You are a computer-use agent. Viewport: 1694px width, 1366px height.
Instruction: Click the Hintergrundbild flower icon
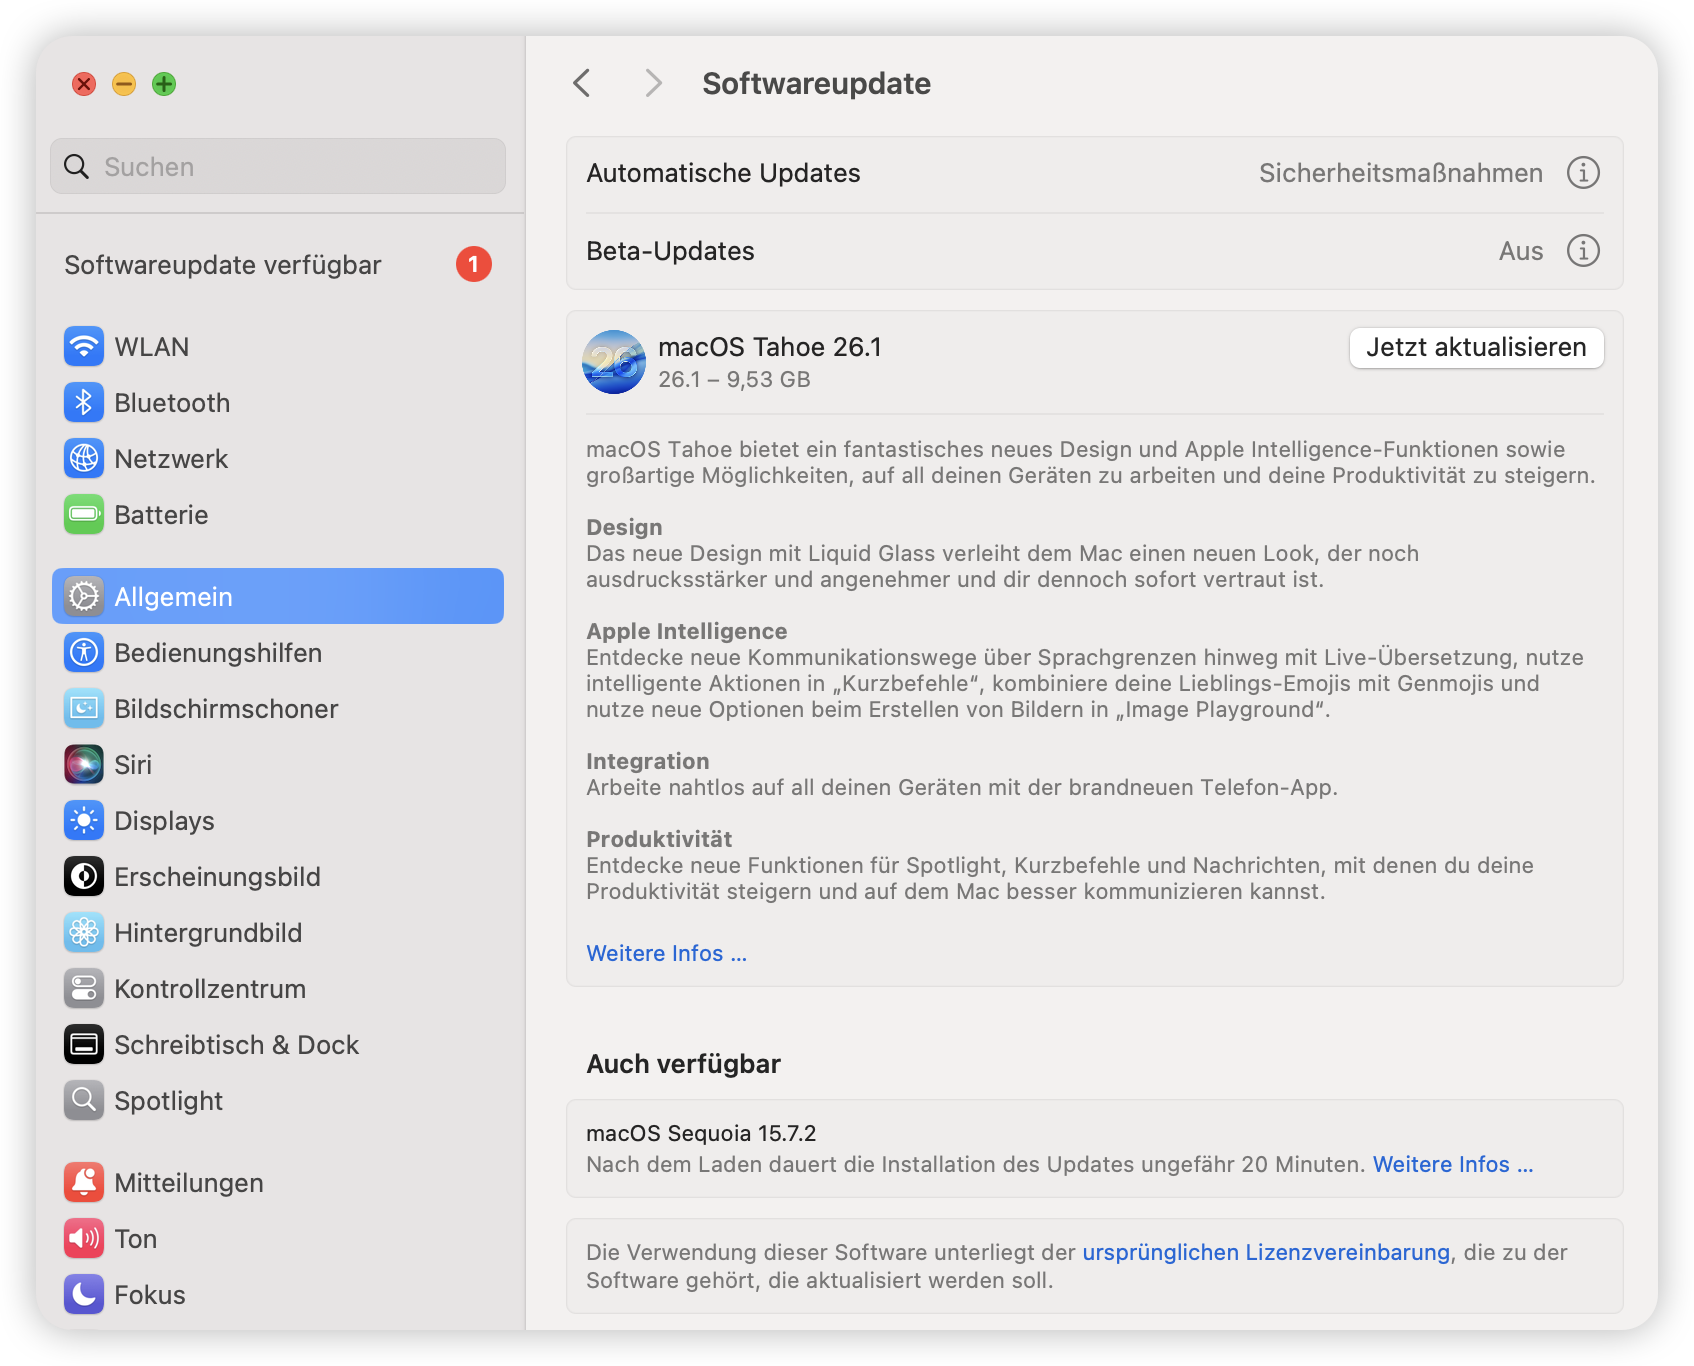84,933
